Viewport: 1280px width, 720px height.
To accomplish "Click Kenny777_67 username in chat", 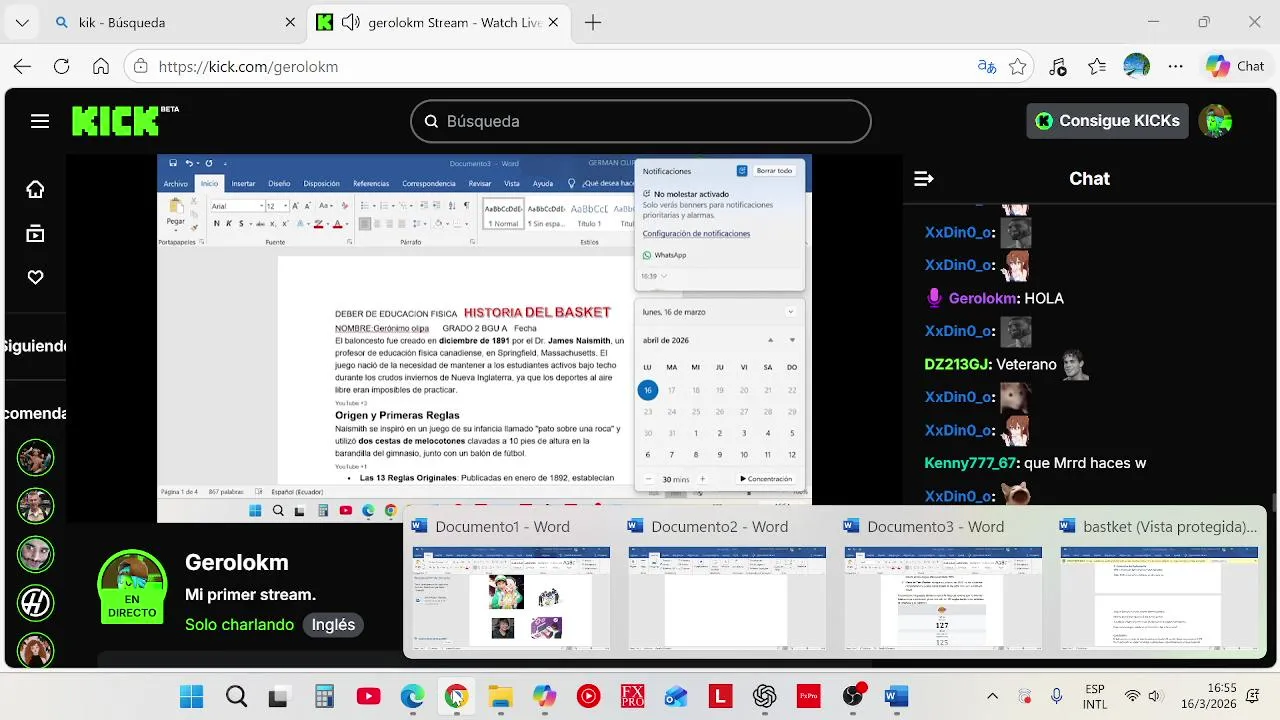I will click(970, 463).
